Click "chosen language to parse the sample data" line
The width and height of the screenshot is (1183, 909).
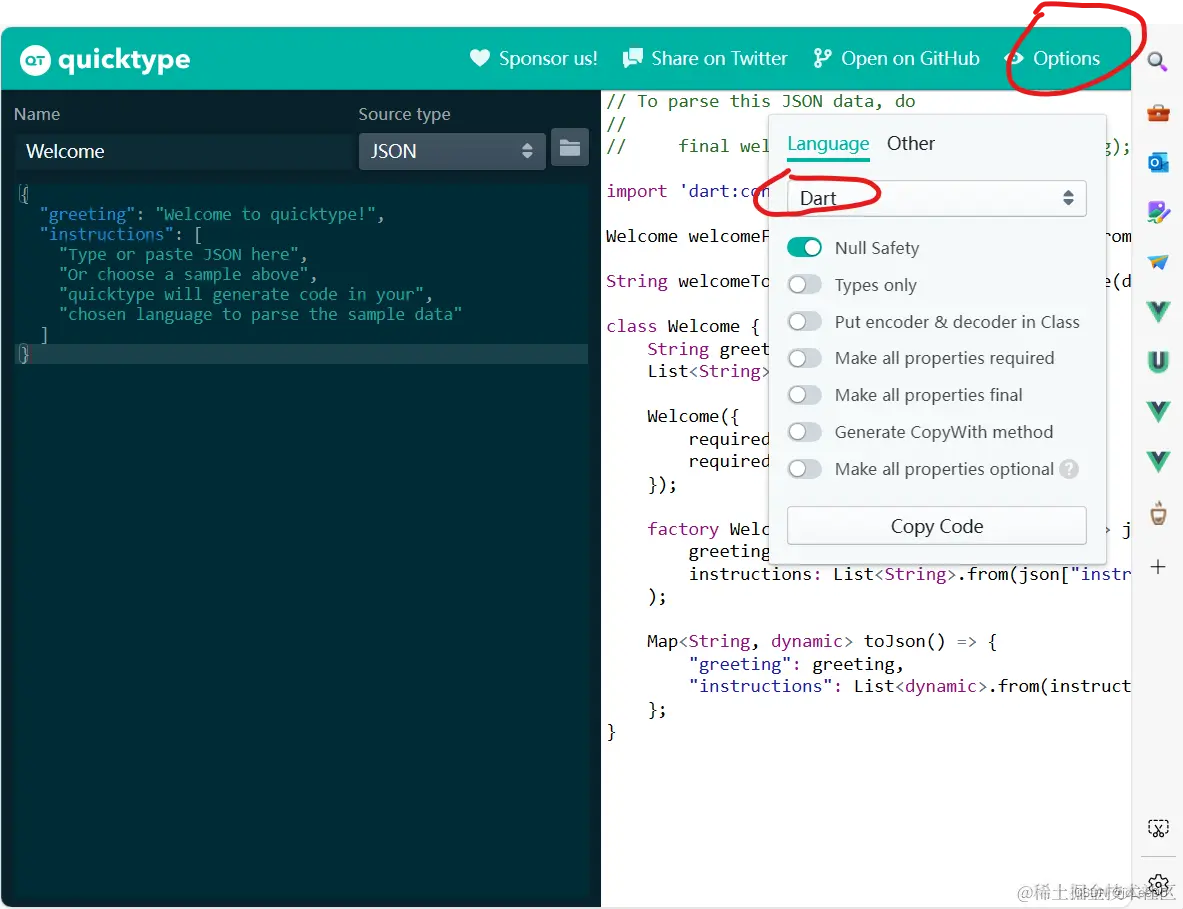point(260,315)
